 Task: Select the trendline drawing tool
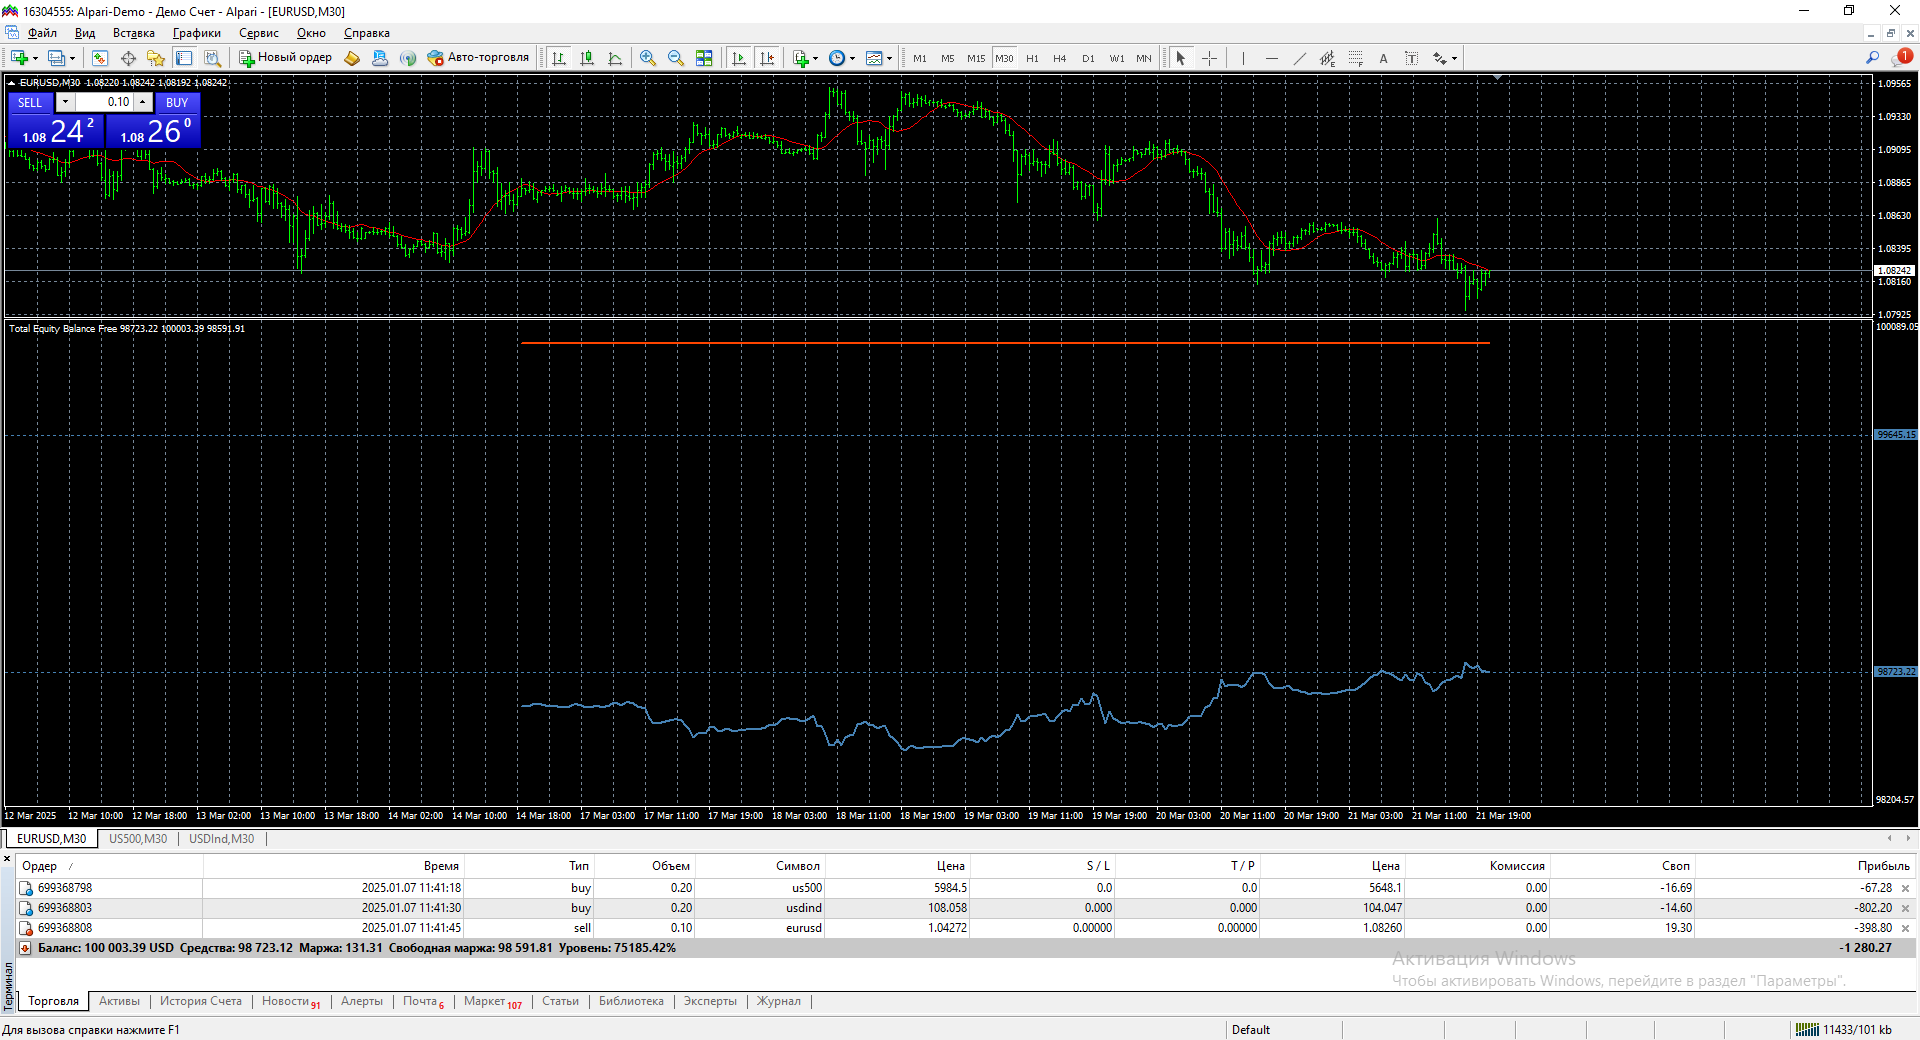click(x=1299, y=58)
